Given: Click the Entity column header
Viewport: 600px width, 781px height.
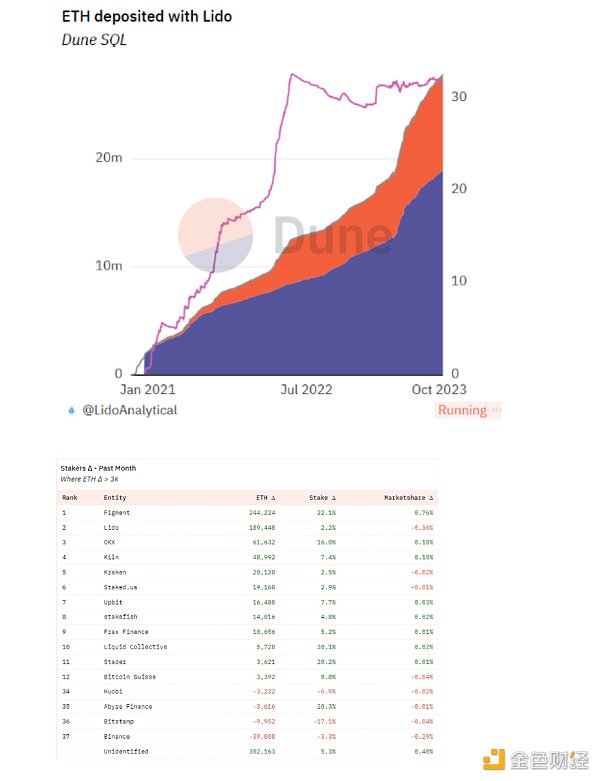Looking at the screenshot, I should 115,498.
